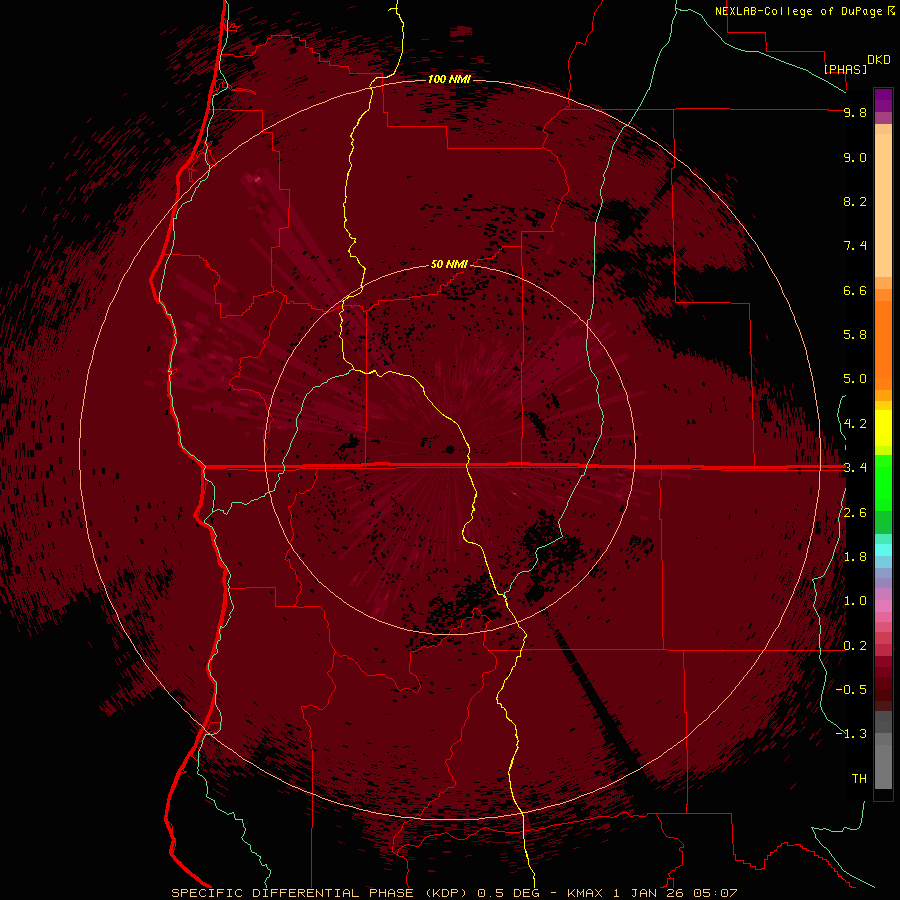Click the purple top segment of color bar
900x900 pixels.
pyautogui.click(x=883, y=100)
